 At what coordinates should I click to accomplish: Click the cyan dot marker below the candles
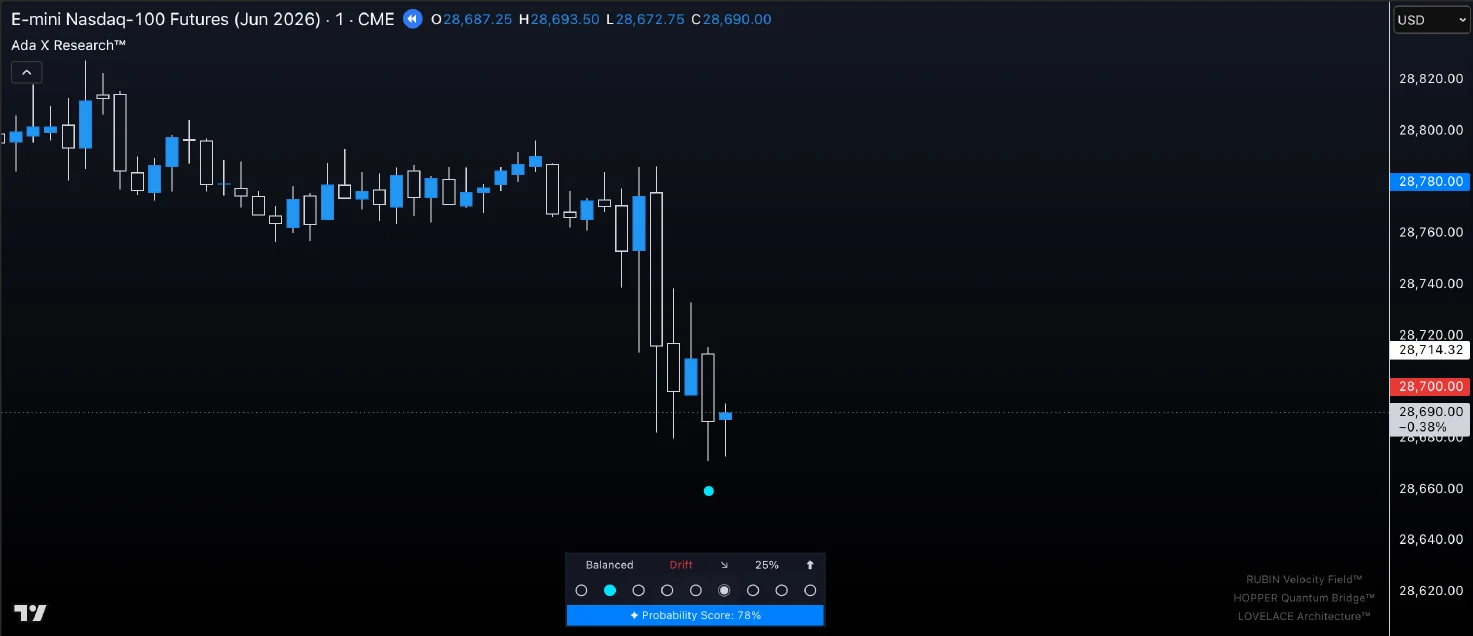click(709, 491)
